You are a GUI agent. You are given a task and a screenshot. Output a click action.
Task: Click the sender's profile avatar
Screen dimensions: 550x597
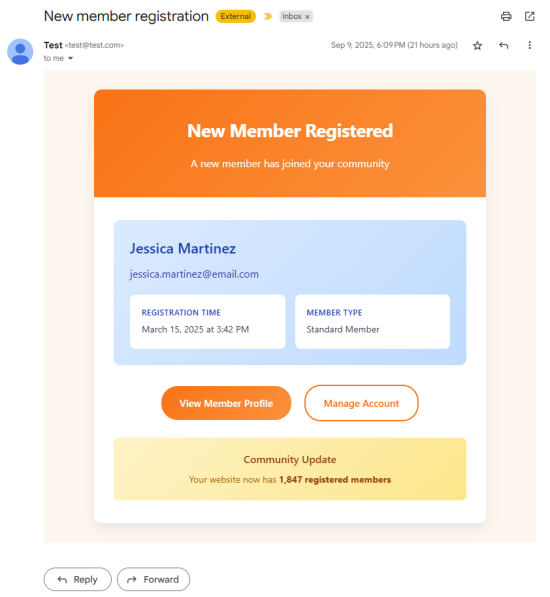(x=20, y=51)
